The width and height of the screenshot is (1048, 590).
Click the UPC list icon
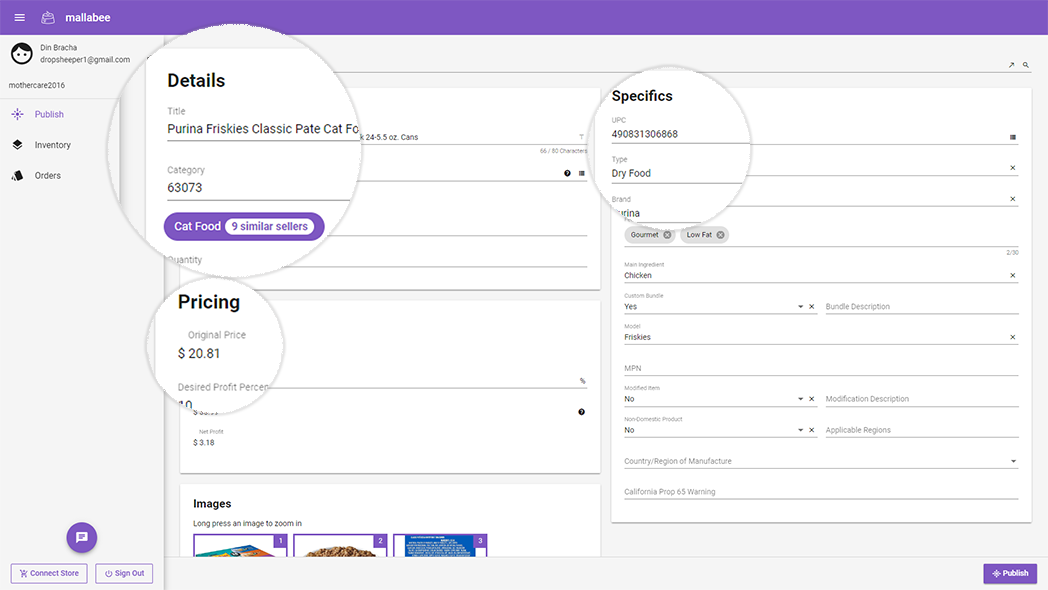1013,137
